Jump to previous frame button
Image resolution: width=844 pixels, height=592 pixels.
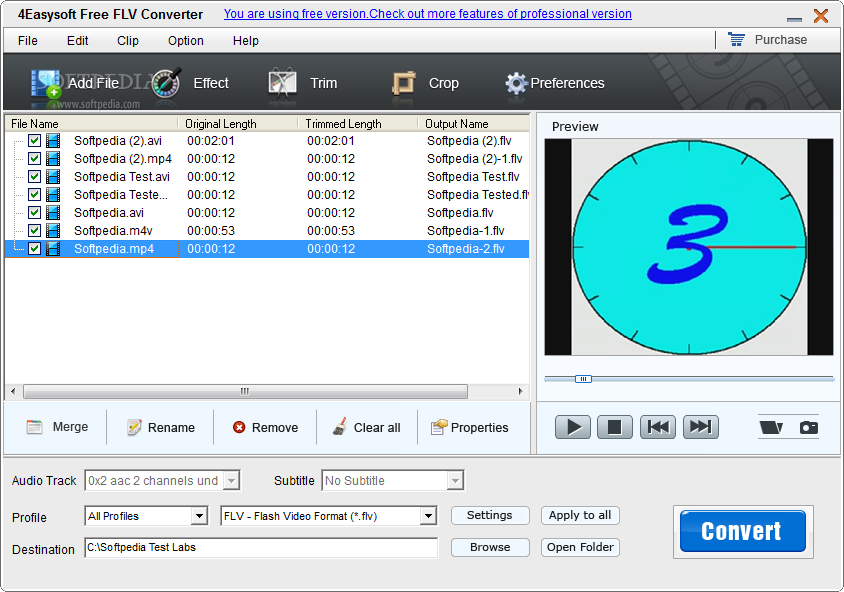click(x=658, y=427)
